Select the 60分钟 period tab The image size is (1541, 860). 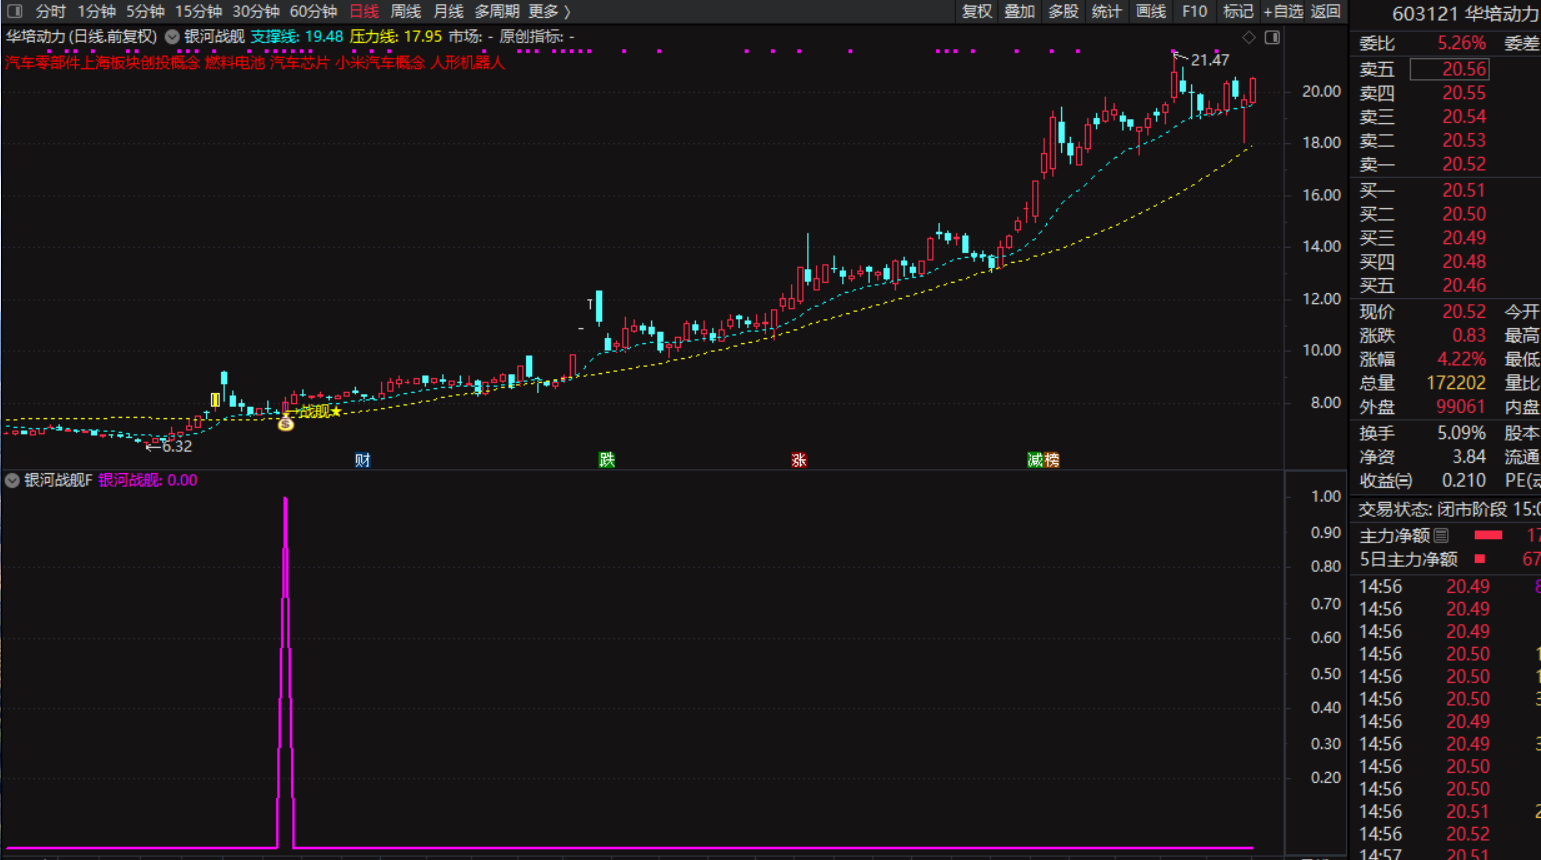tap(312, 11)
